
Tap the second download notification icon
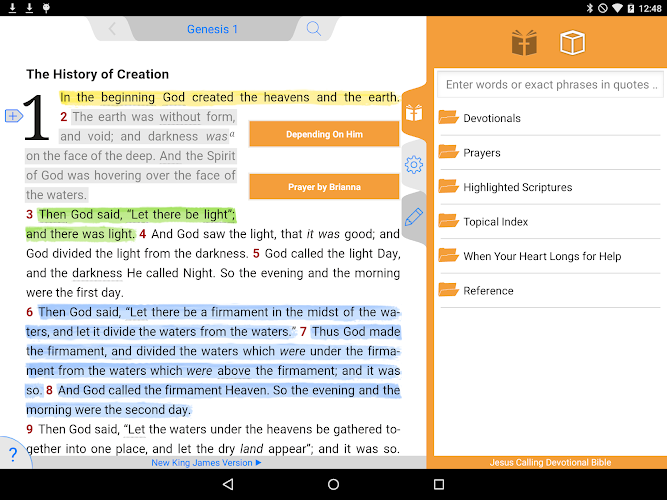point(29,8)
